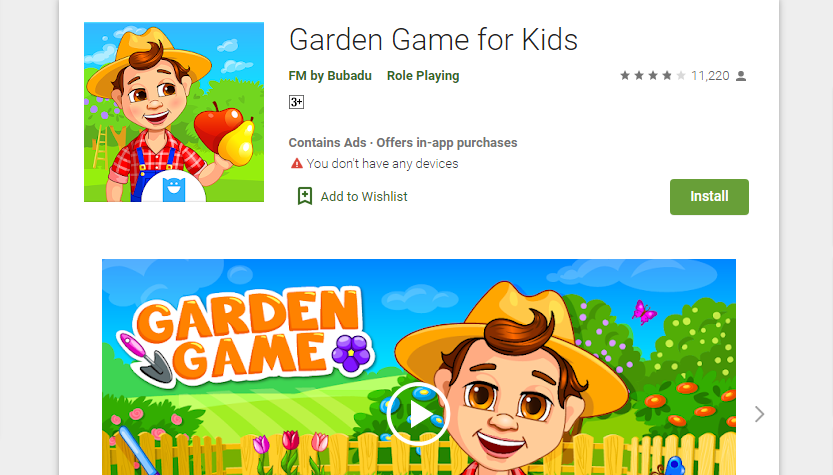Open developer page FM by Bubadu
Viewport: 833px width, 475px height.
tap(330, 75)
